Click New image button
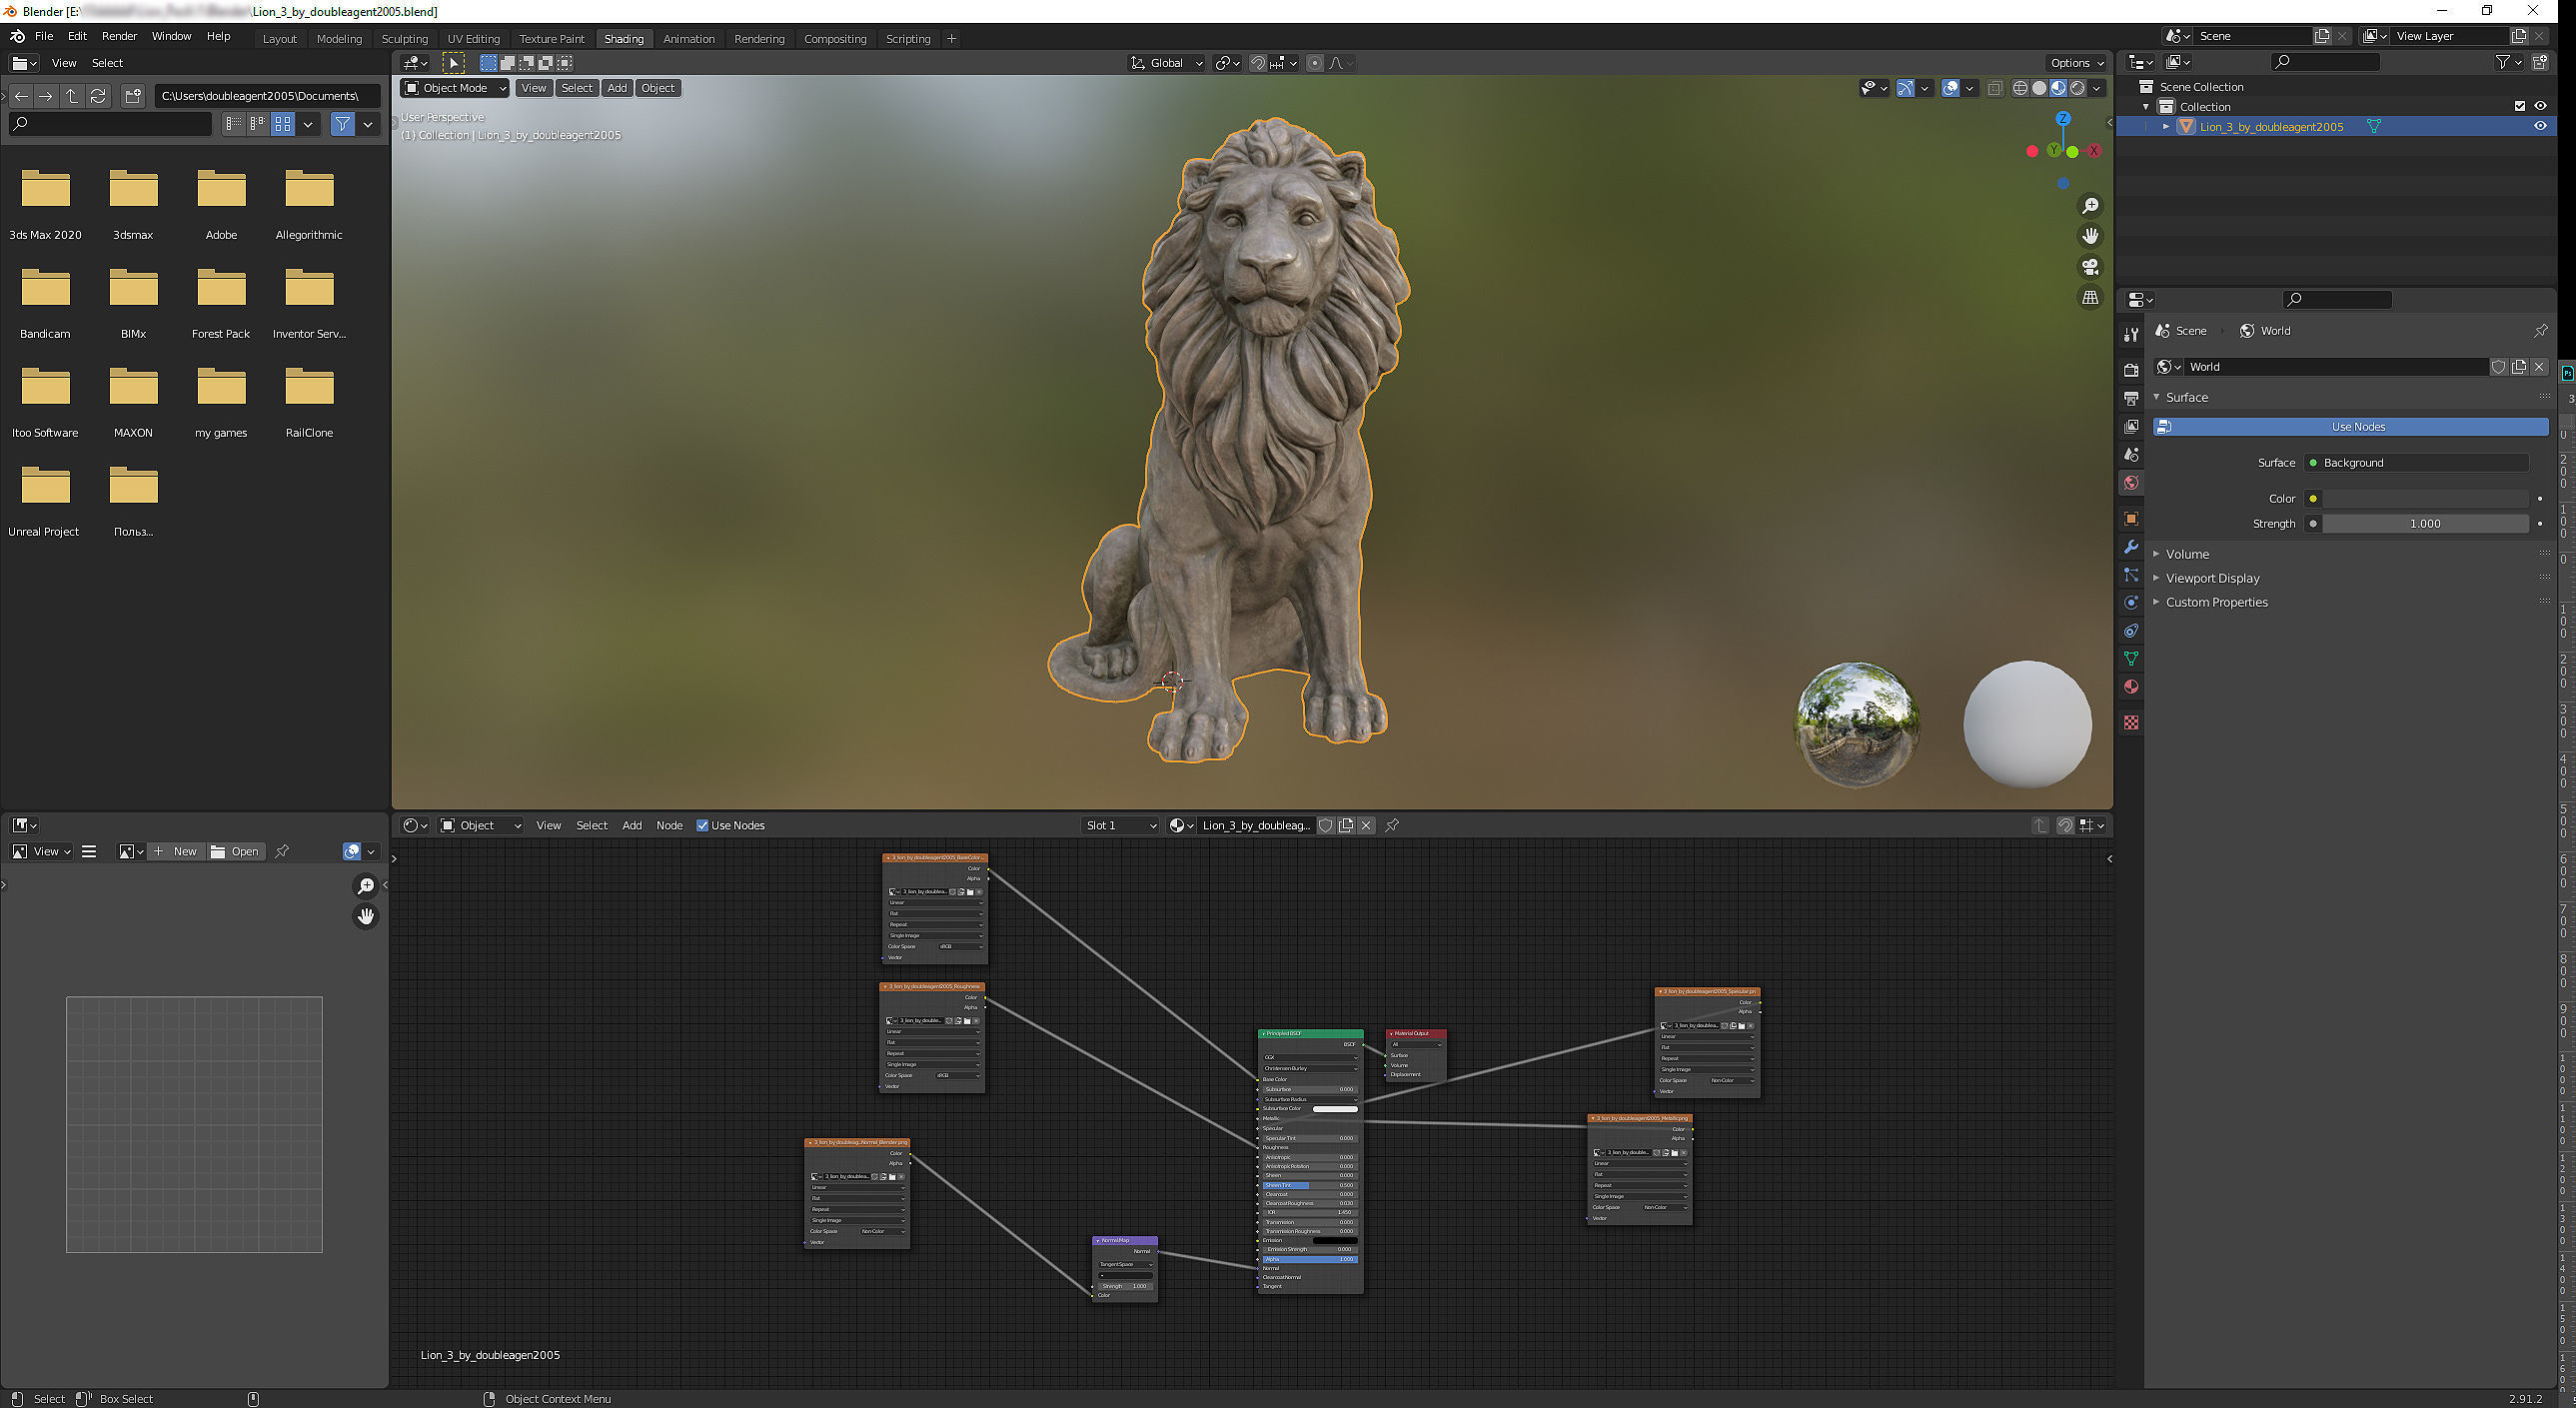Viewport: 2576px width, 1408px height. click(175, 852)
